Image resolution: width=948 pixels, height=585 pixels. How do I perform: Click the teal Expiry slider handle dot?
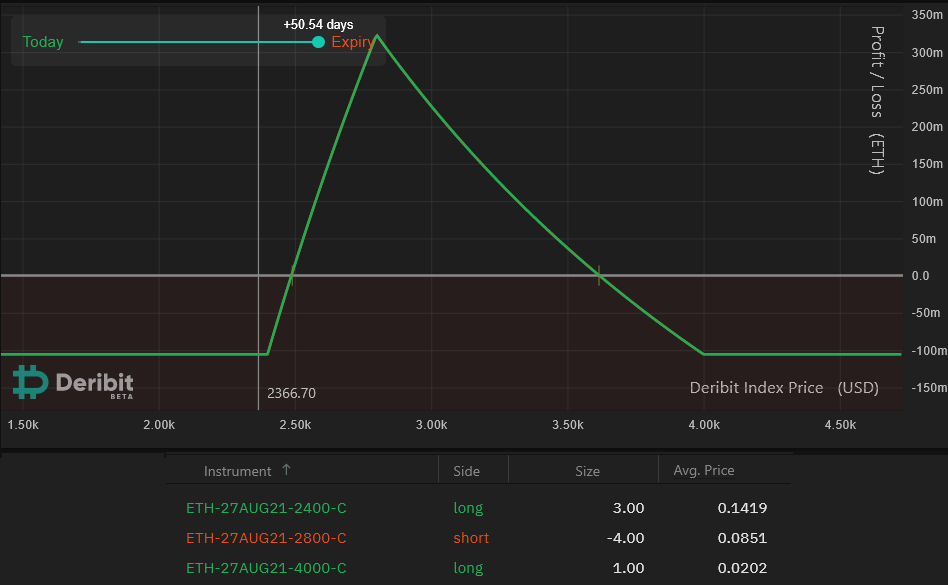(317, 42)
